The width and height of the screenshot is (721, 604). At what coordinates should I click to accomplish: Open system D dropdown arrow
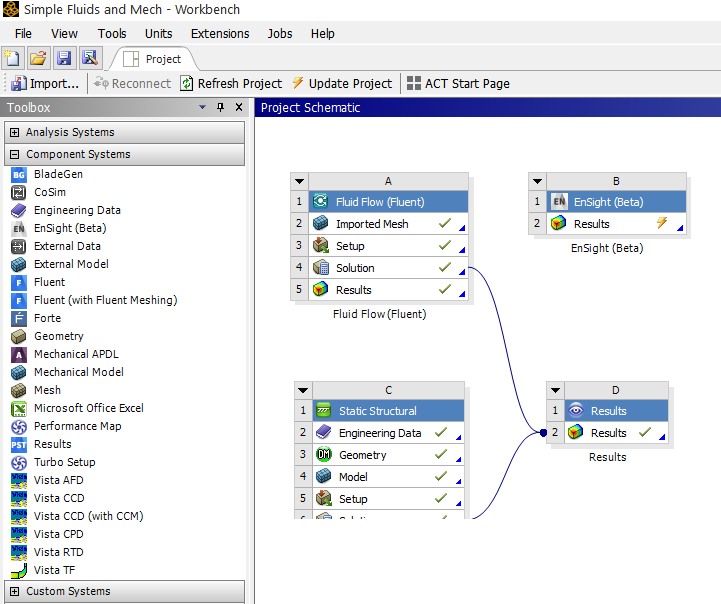pyautogui.click(x=555, y=390)
